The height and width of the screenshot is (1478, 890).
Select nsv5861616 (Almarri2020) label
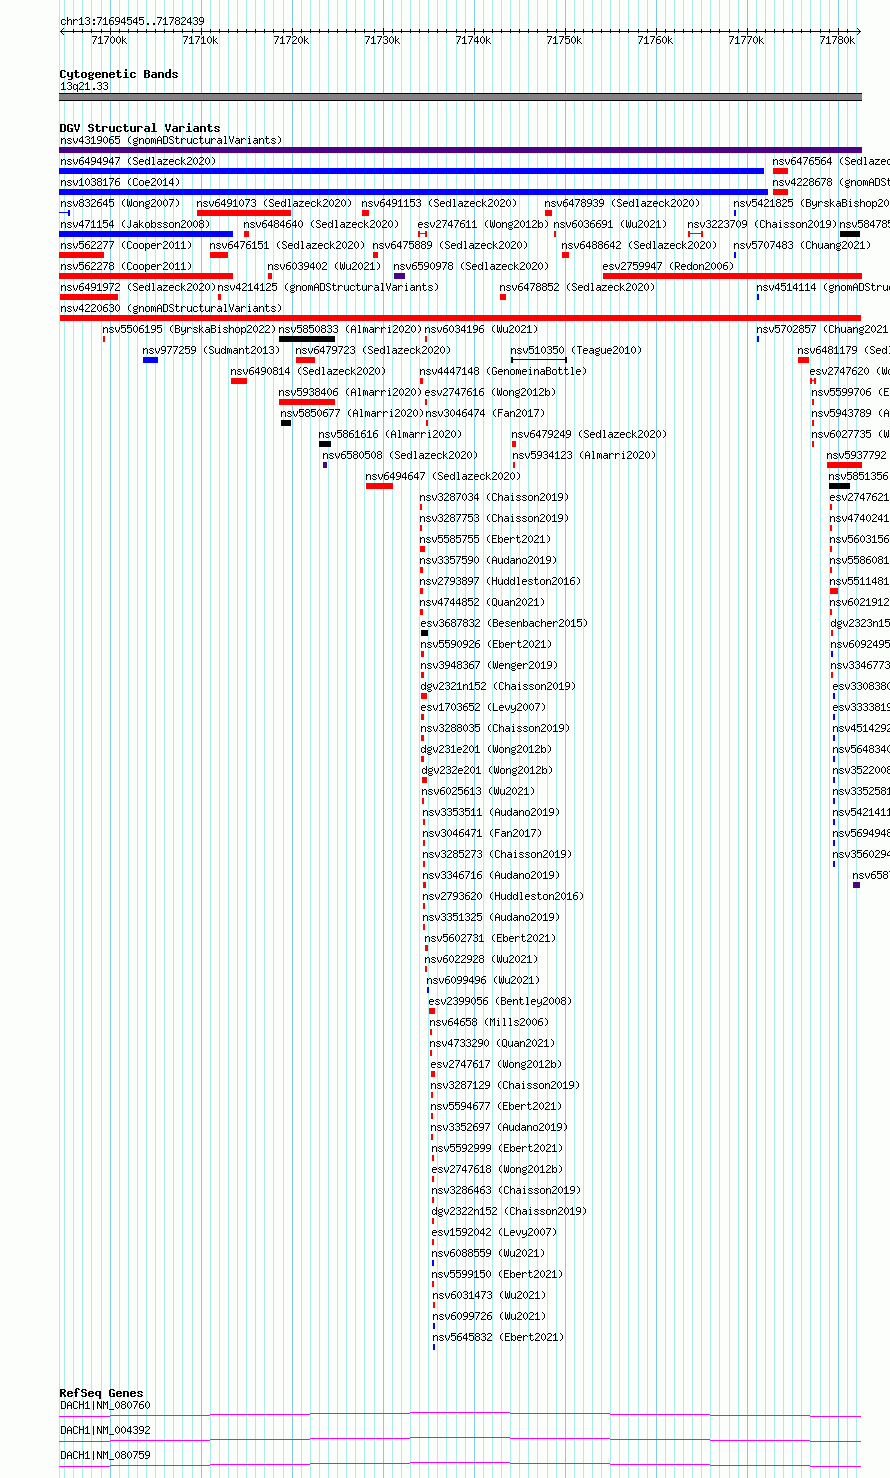[x=390, y=434]
